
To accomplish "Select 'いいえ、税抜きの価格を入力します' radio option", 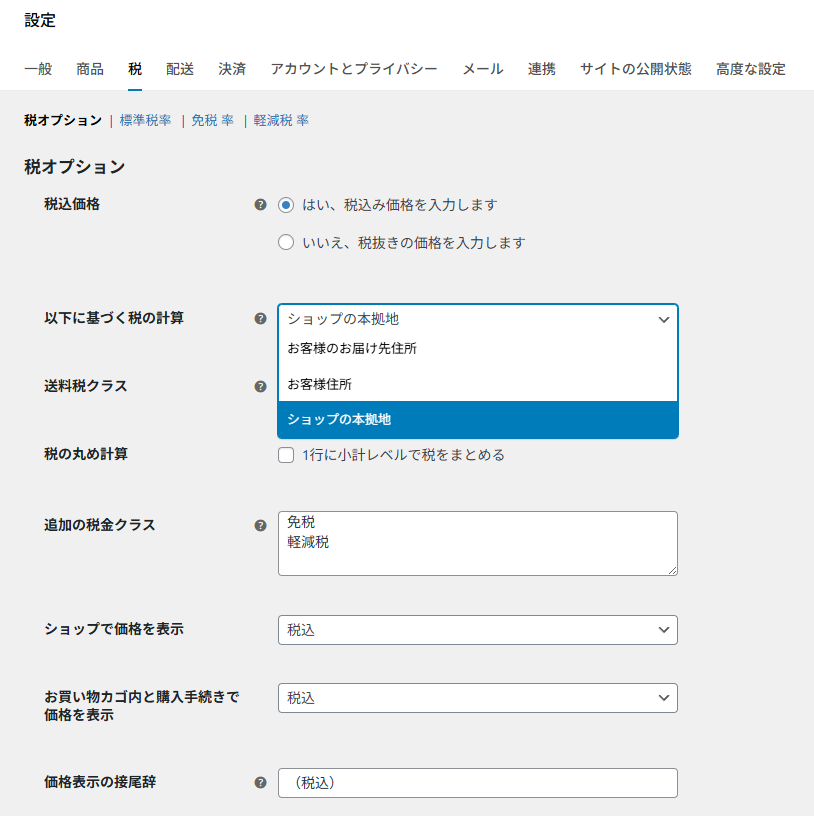I will pyautogui.click(x=286, y=242).
